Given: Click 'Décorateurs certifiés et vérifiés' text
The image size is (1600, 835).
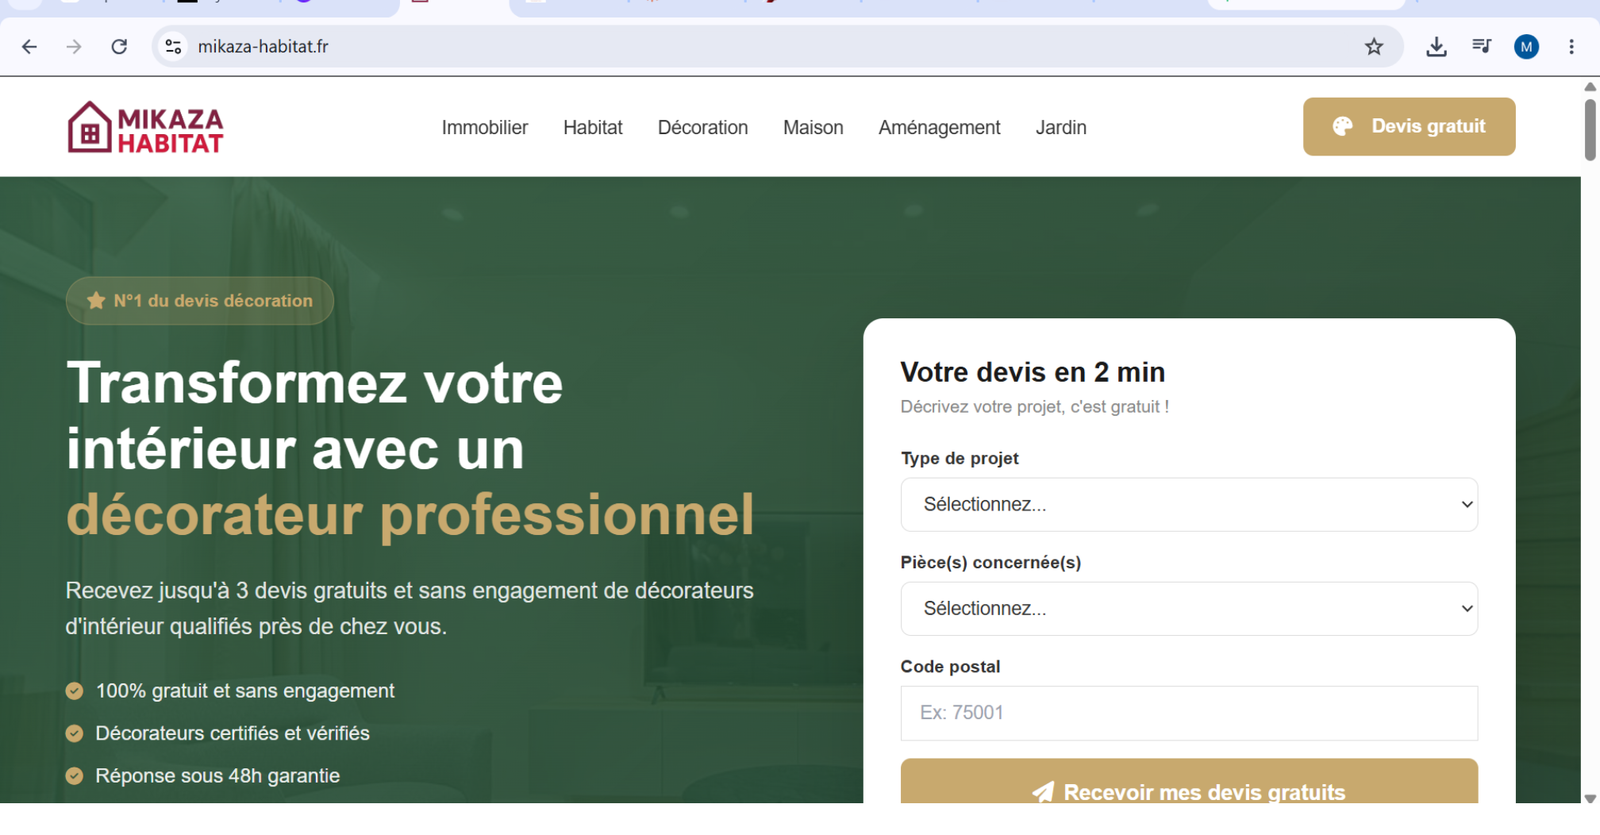Looking at the screenshot, I should click(232, 733).
